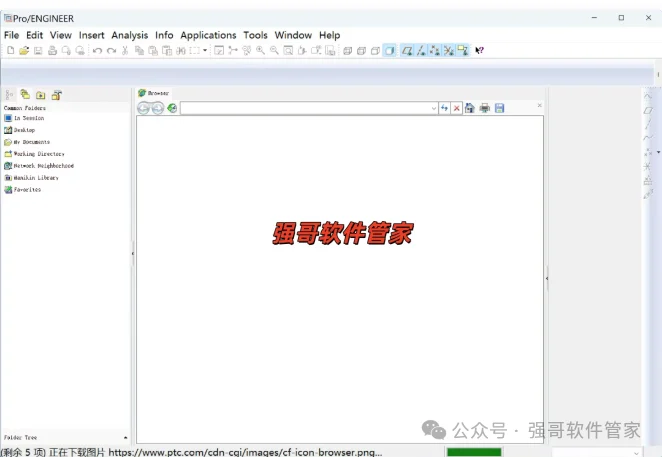The image size is (662, 457).
Task: Click the green download progress bar
Action: tap(474, 452)
